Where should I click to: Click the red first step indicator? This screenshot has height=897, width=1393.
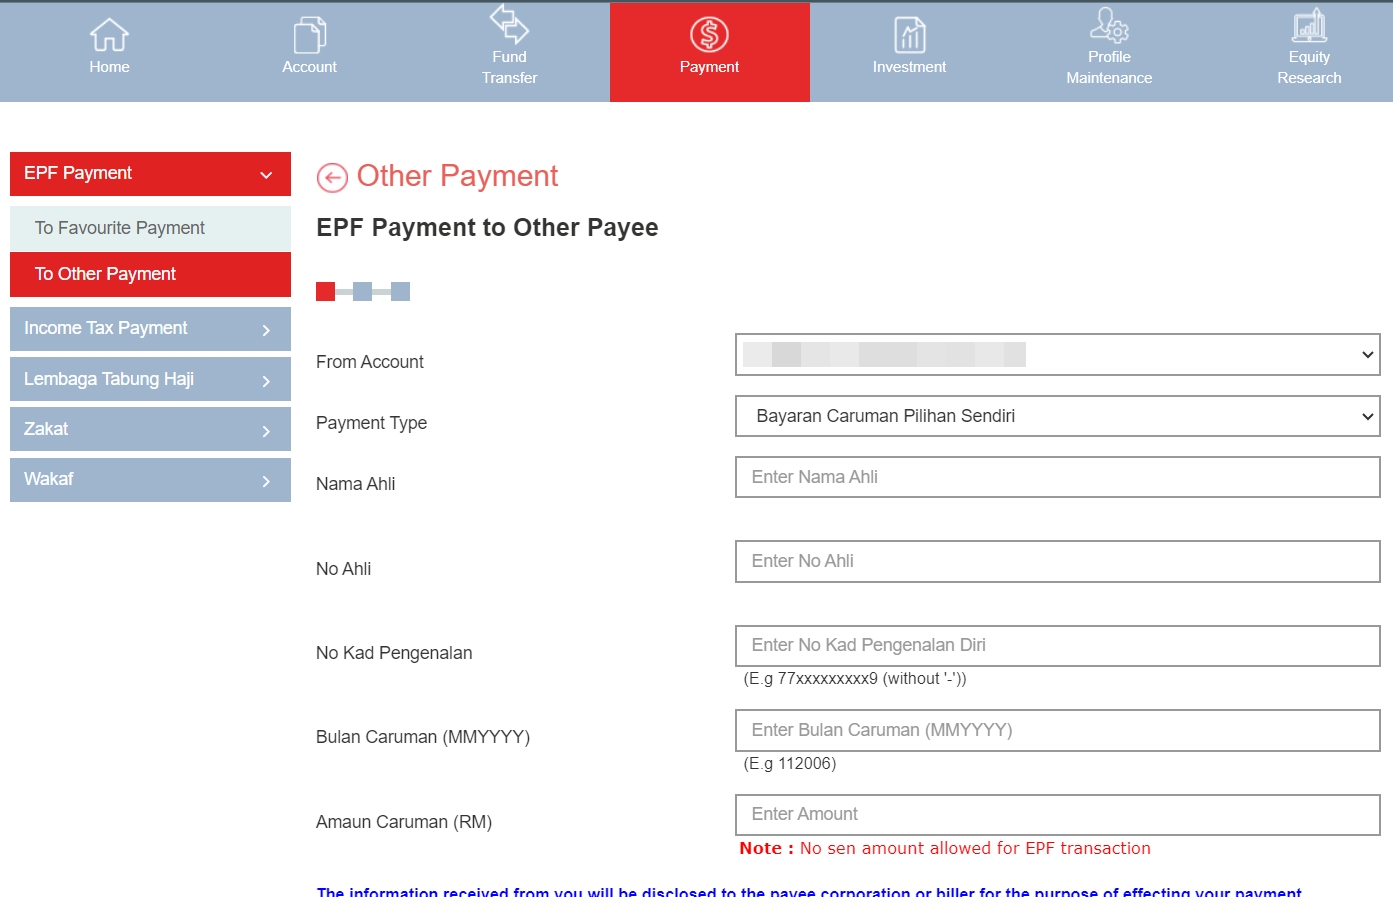click(325, 292)
